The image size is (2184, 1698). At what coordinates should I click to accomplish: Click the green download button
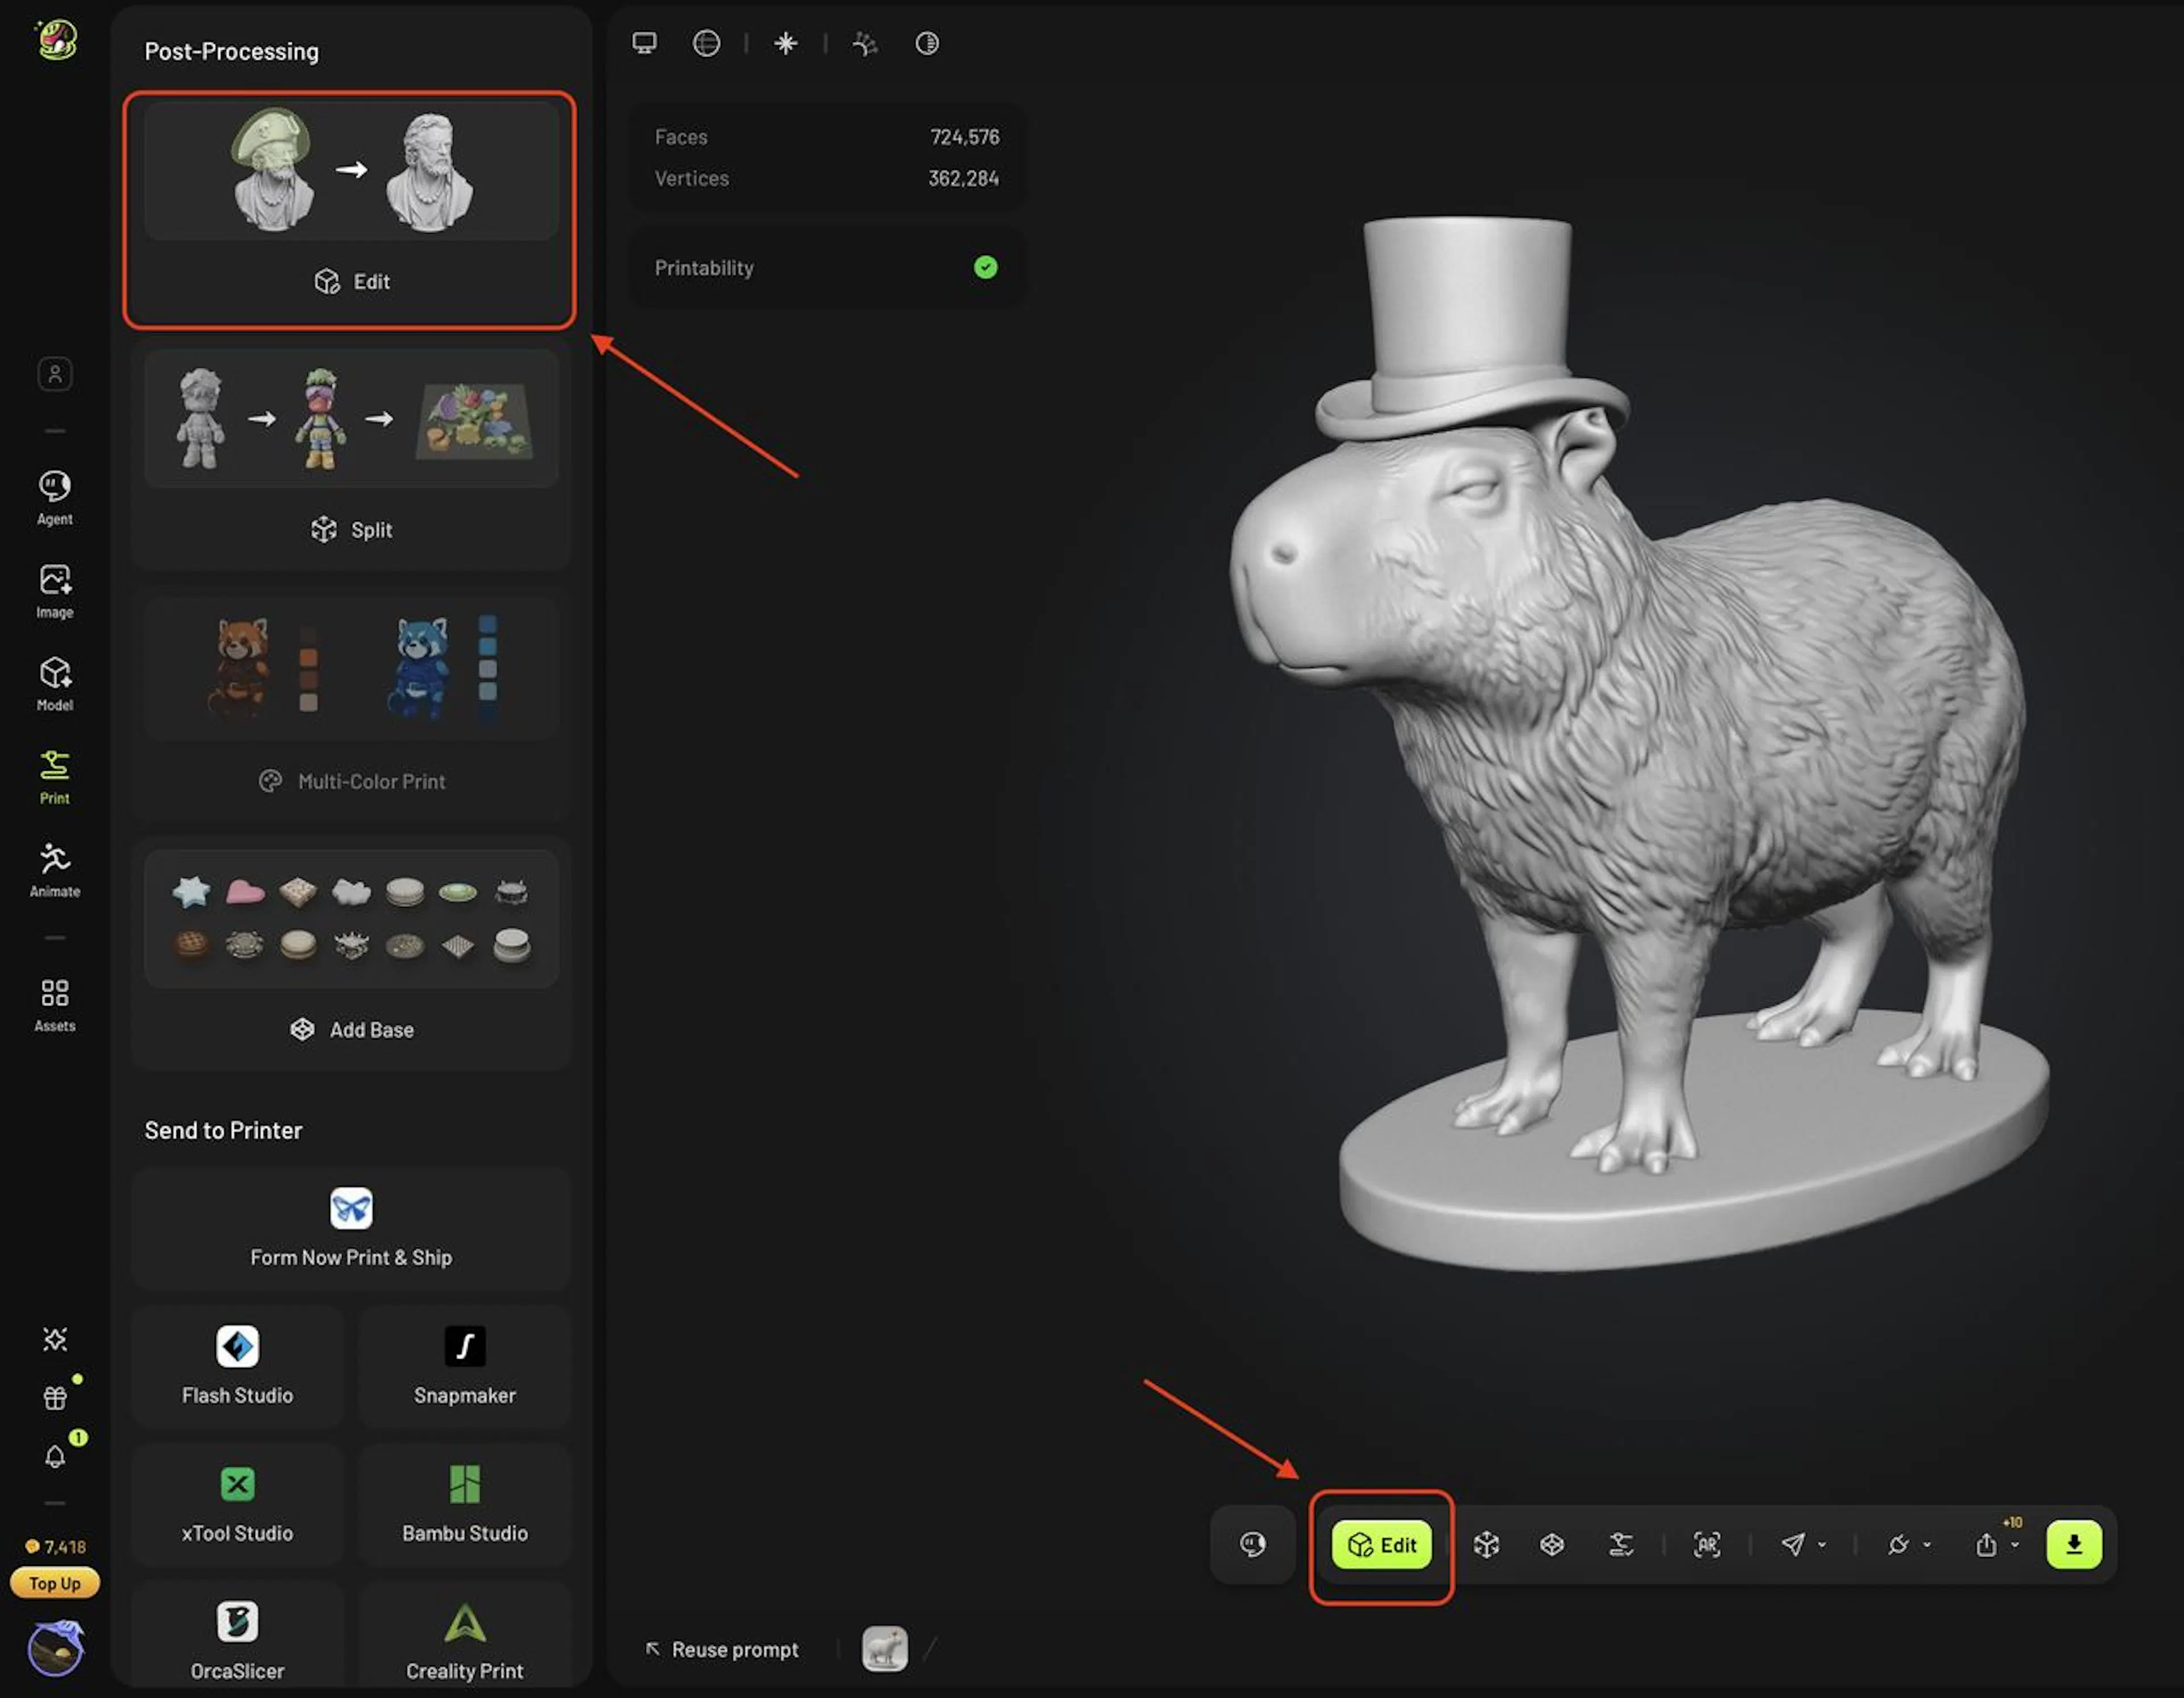pos(2074,1545)
